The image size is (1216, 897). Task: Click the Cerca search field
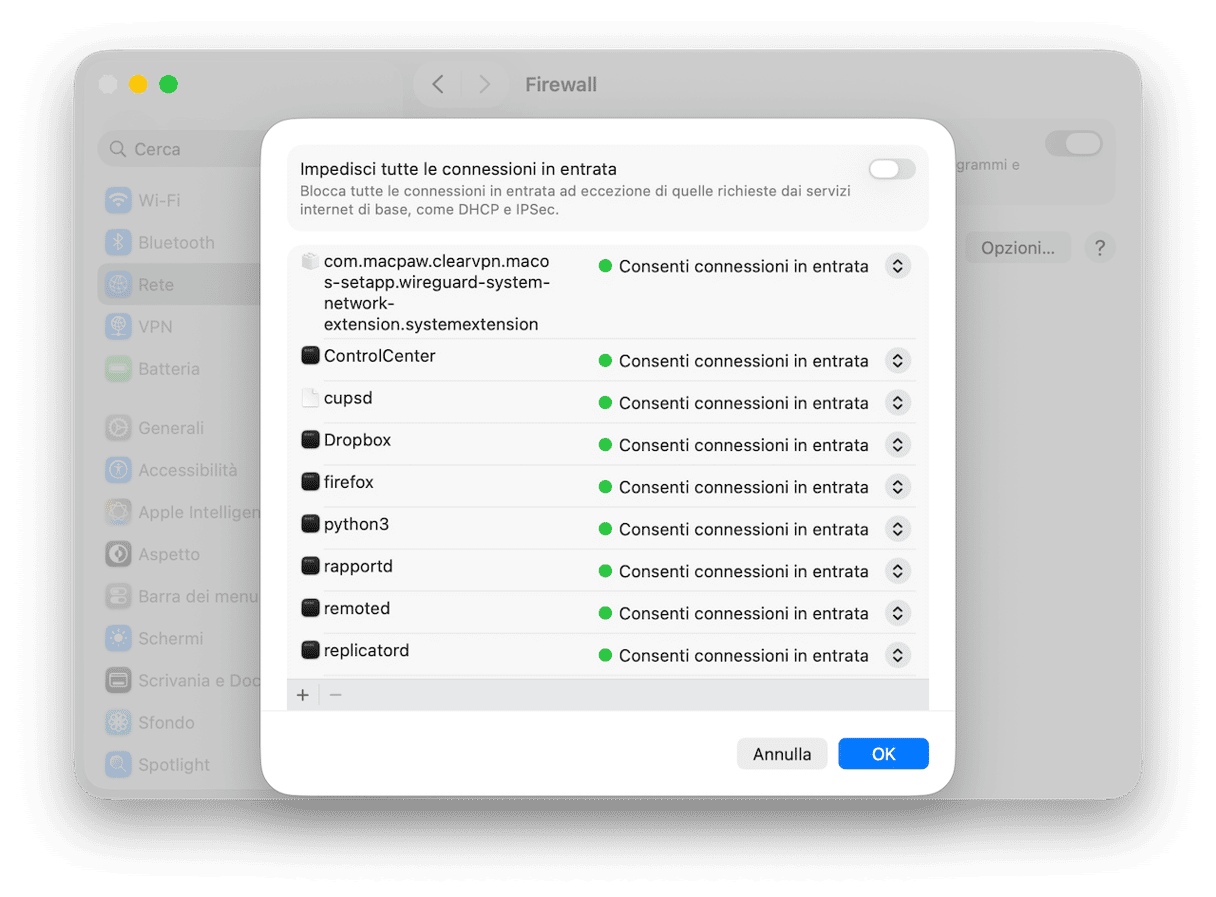[180, 149]
